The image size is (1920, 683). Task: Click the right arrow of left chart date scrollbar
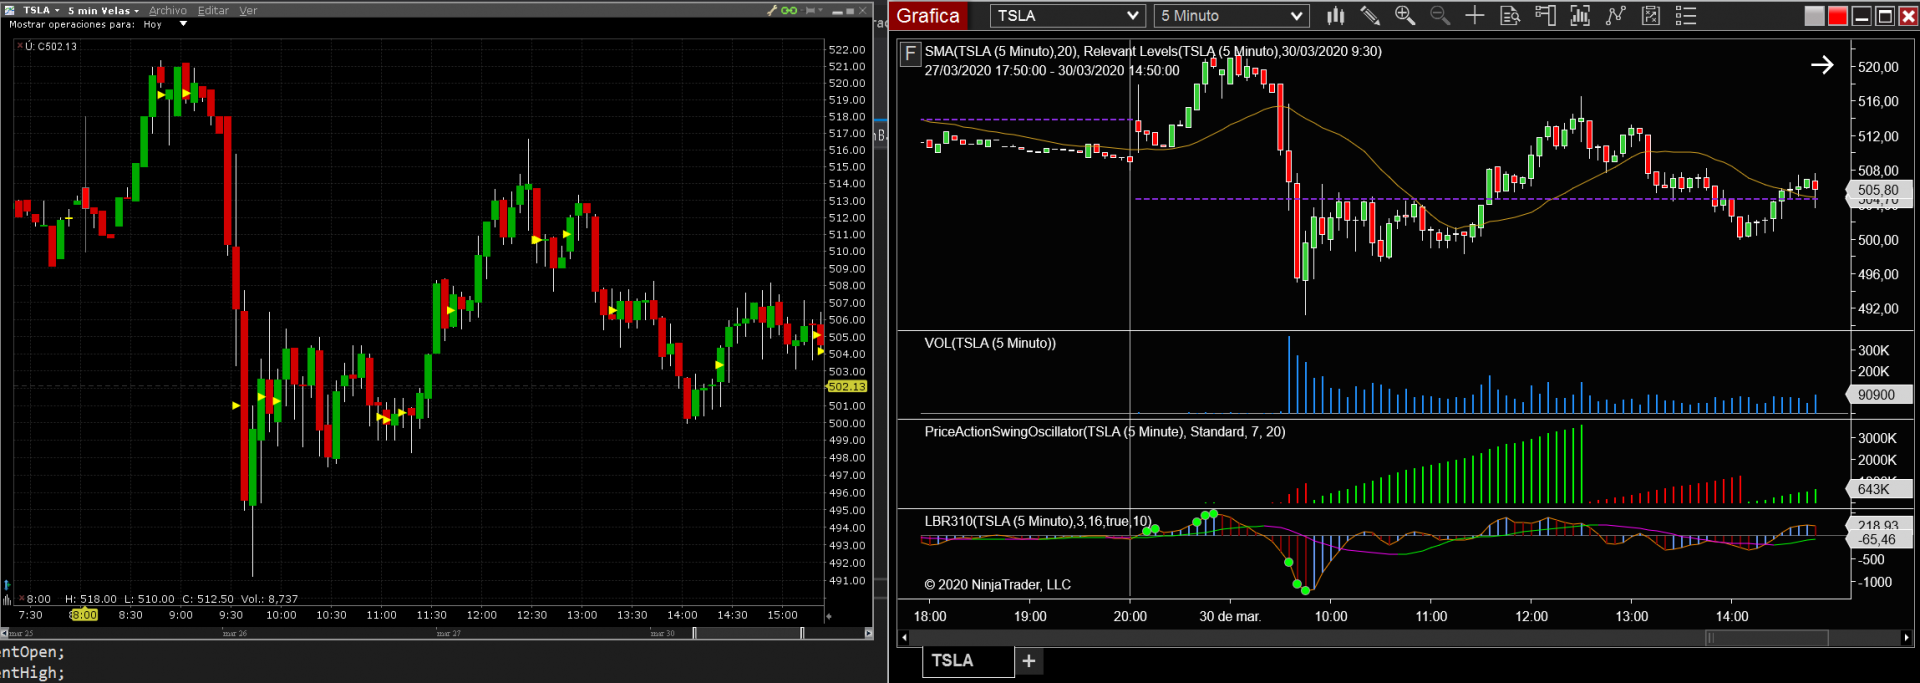[x=868, y=633]
